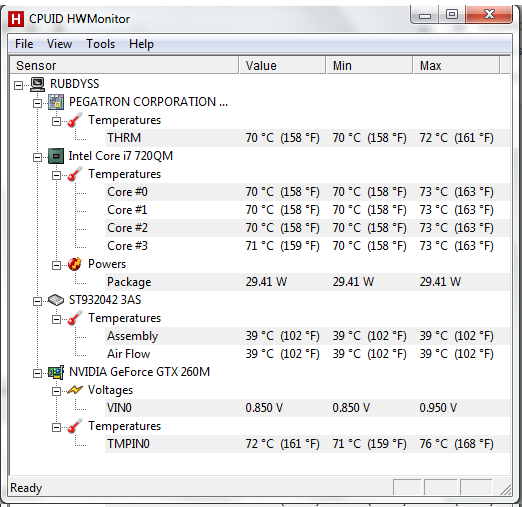
Task: Click the PEGATRON motherboard icon
Action: click(x=56, y=102)
